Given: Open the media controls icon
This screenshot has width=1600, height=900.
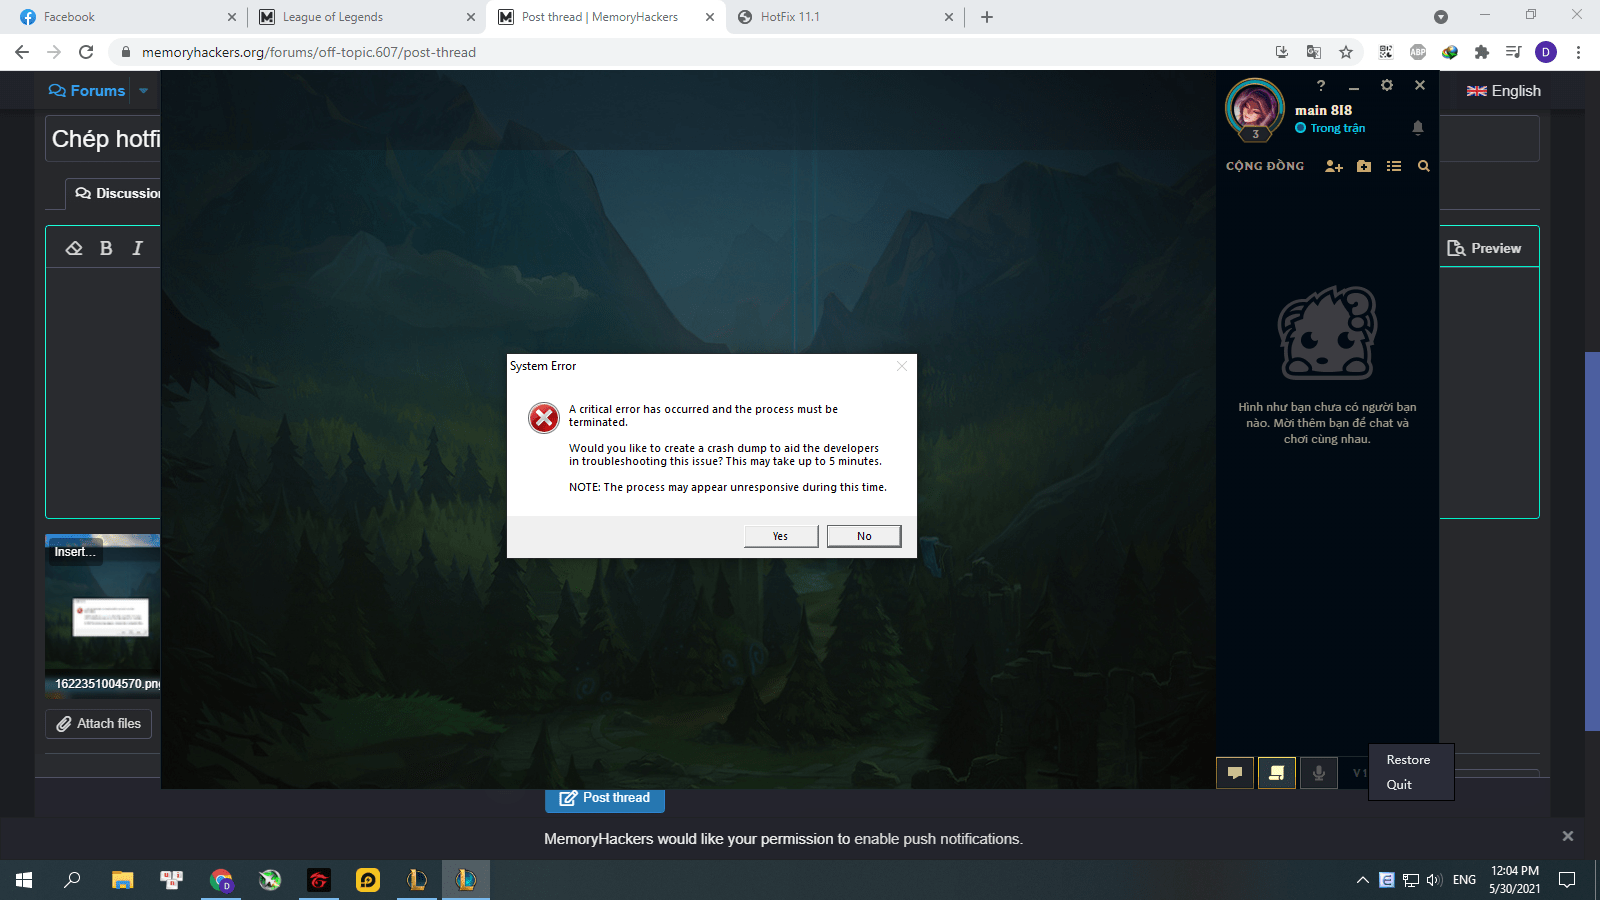Looking at the screenshot, I should 1514,52.
